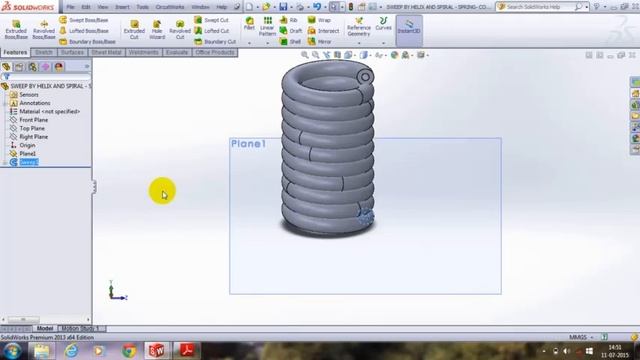Open the View menu

[x=103, y=7]
